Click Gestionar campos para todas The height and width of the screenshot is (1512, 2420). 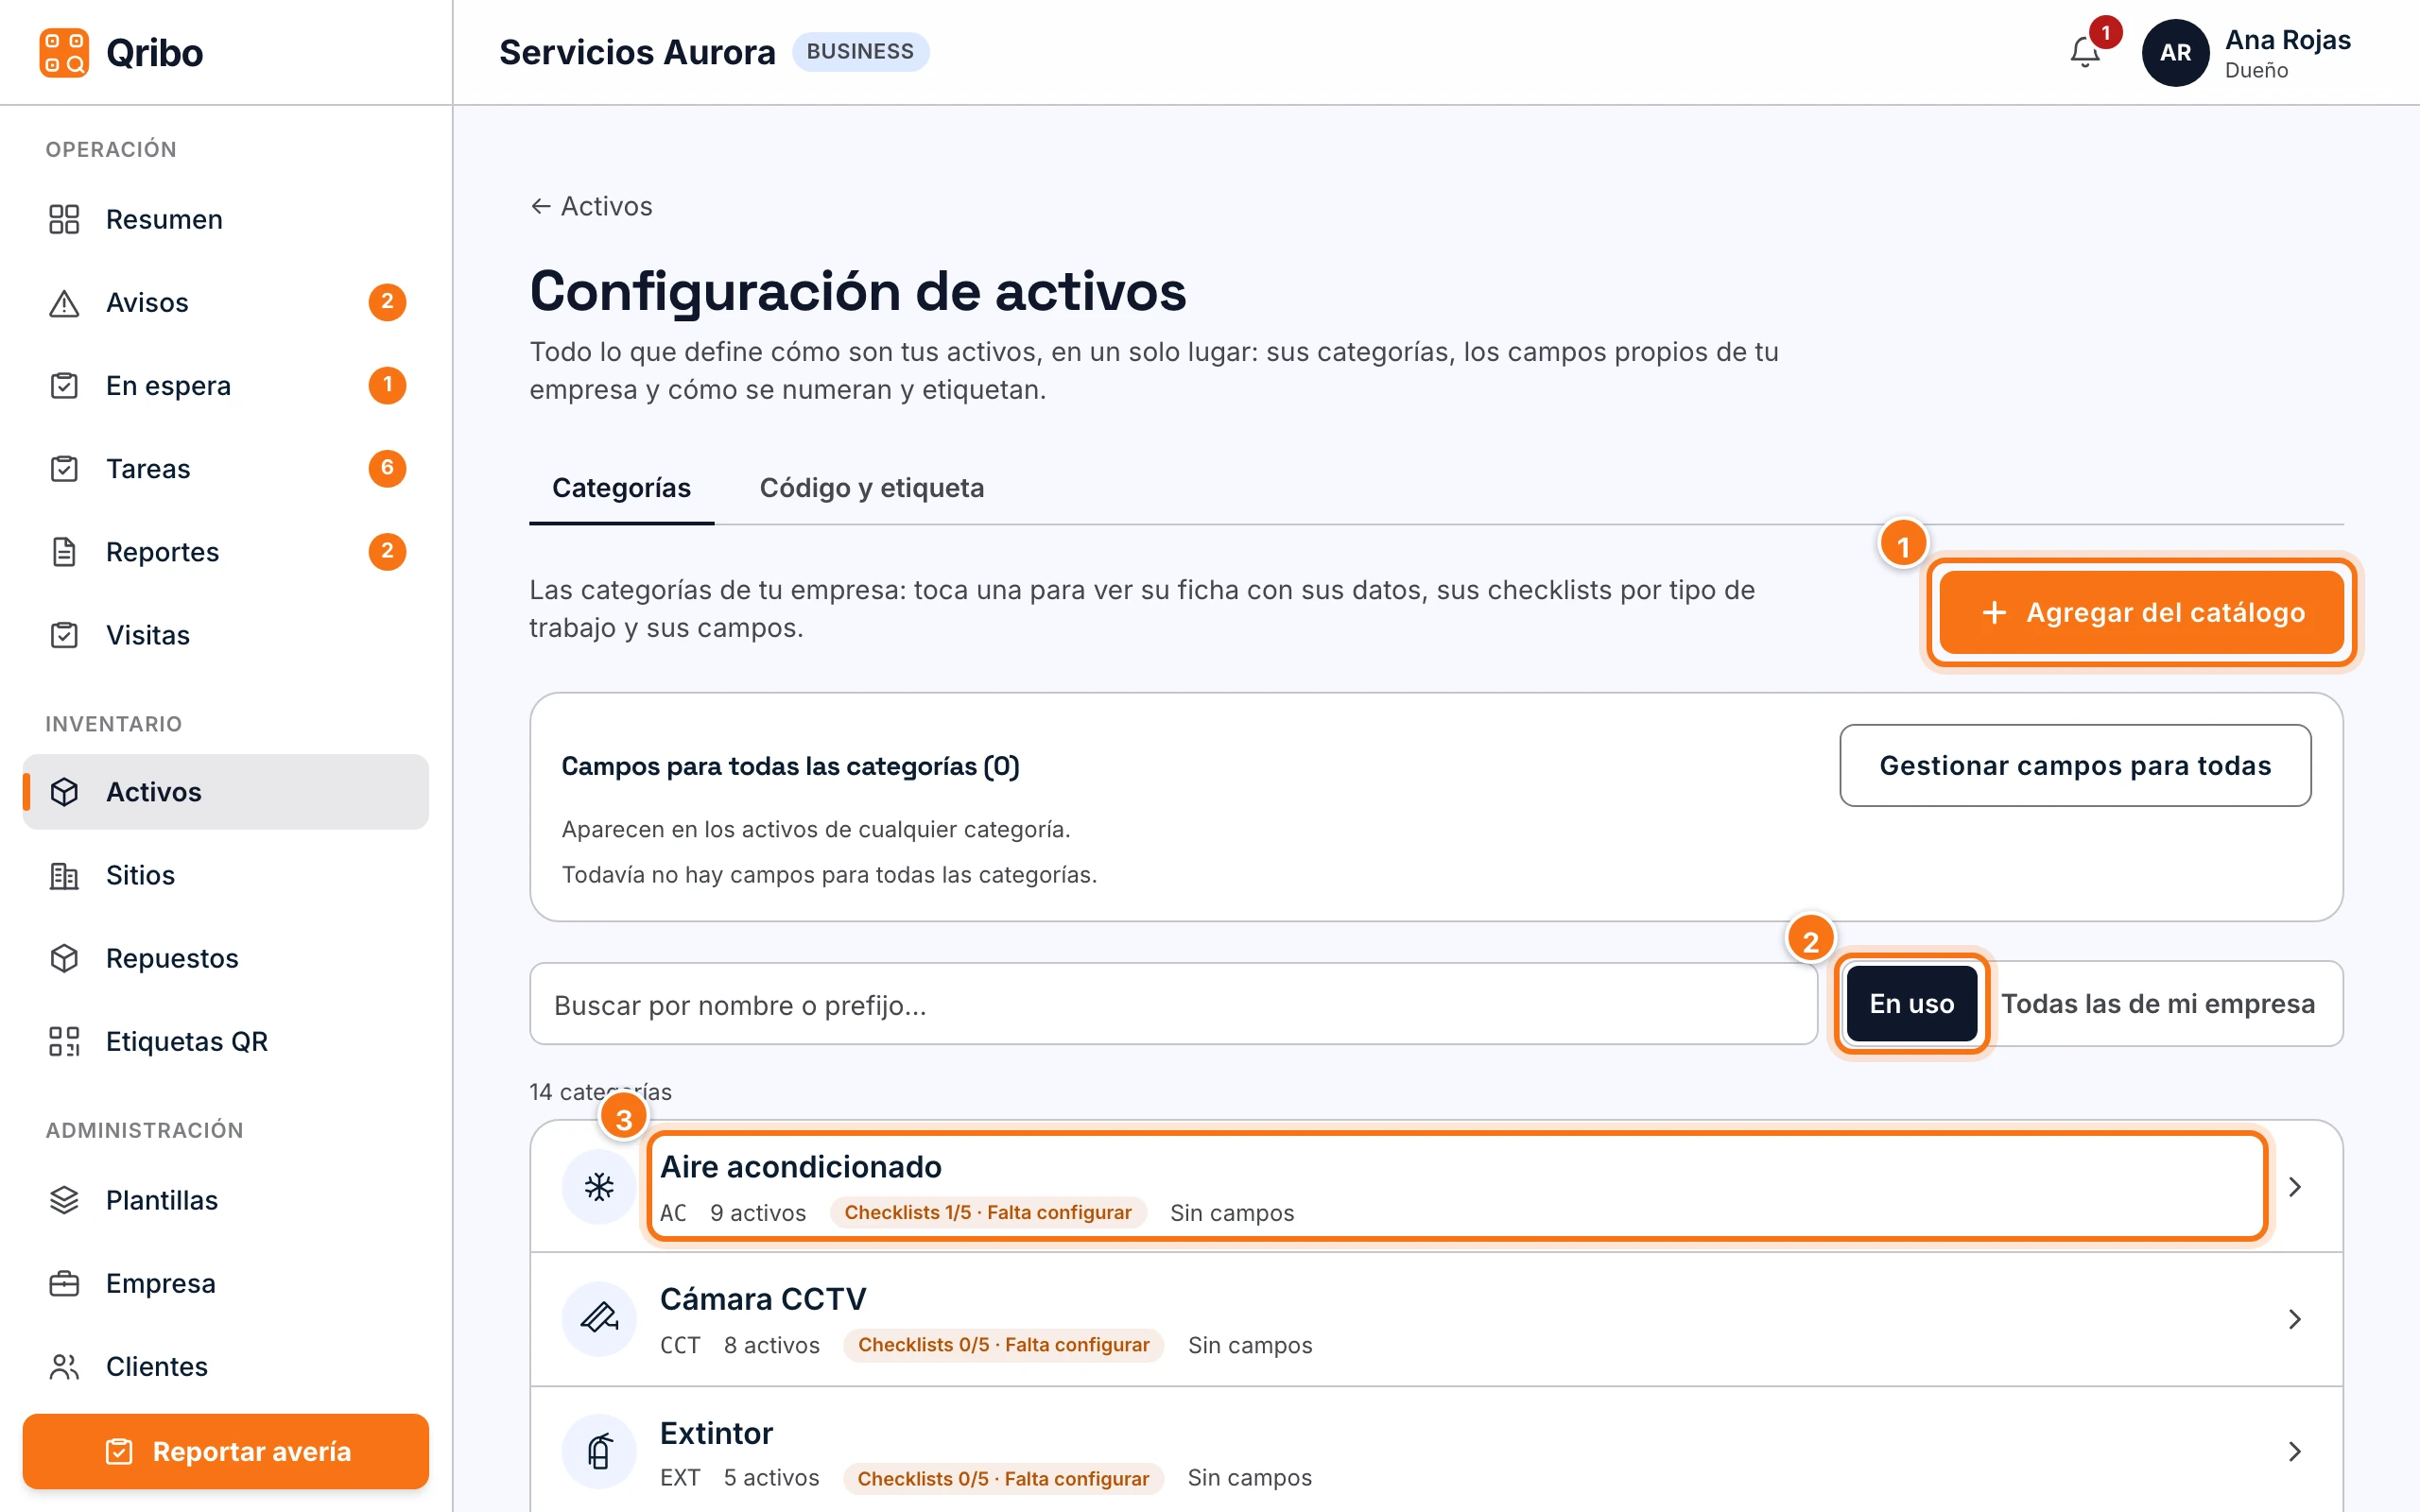(2075, 765)
